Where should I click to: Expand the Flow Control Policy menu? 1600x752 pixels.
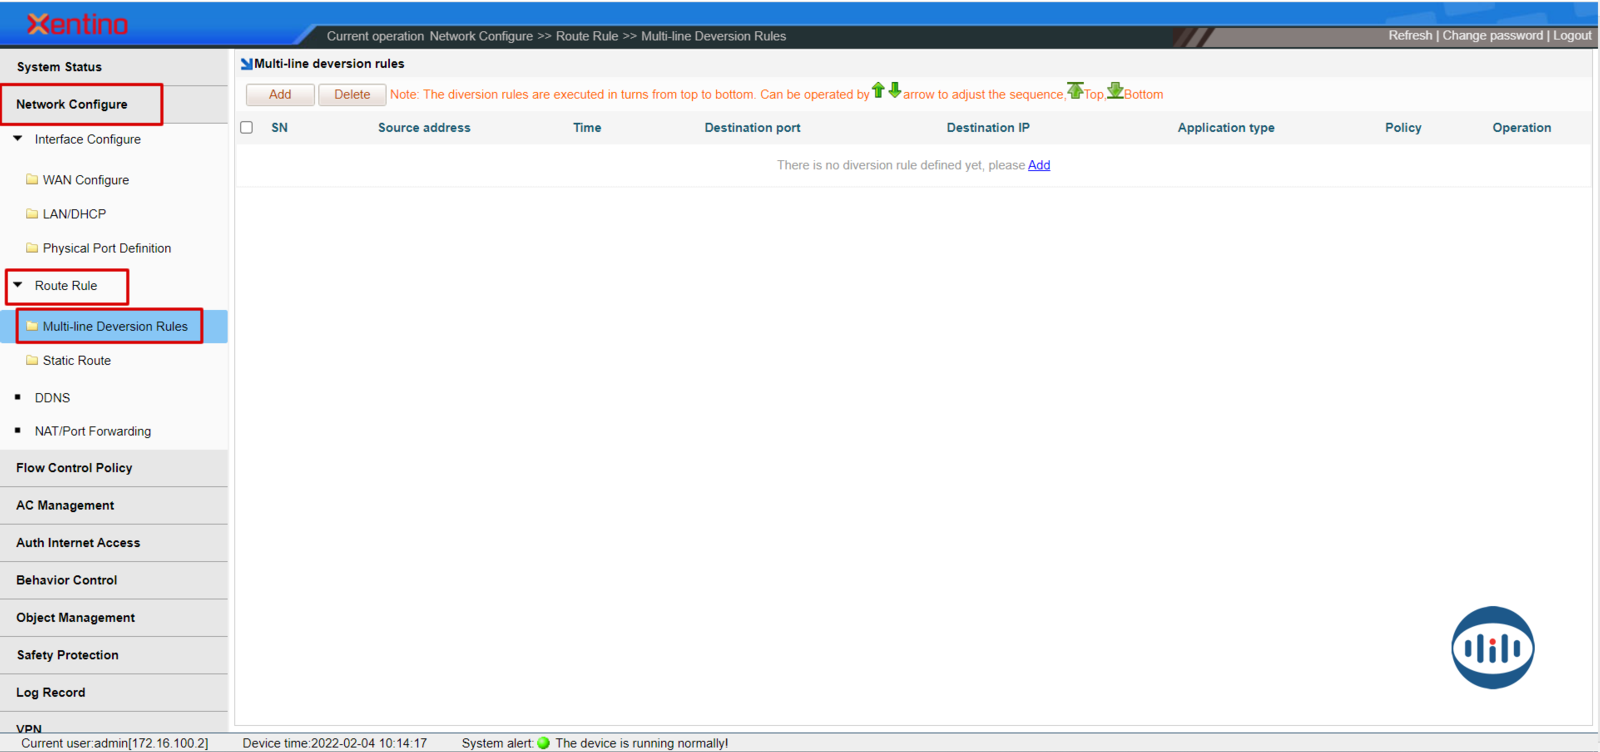(74, 468)
